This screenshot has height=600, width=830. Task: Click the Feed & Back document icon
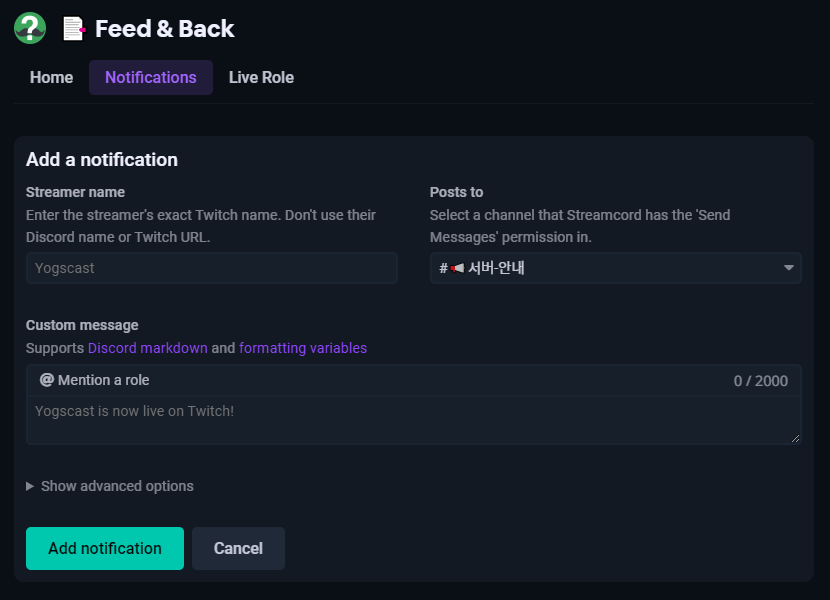tap(73, 28)
